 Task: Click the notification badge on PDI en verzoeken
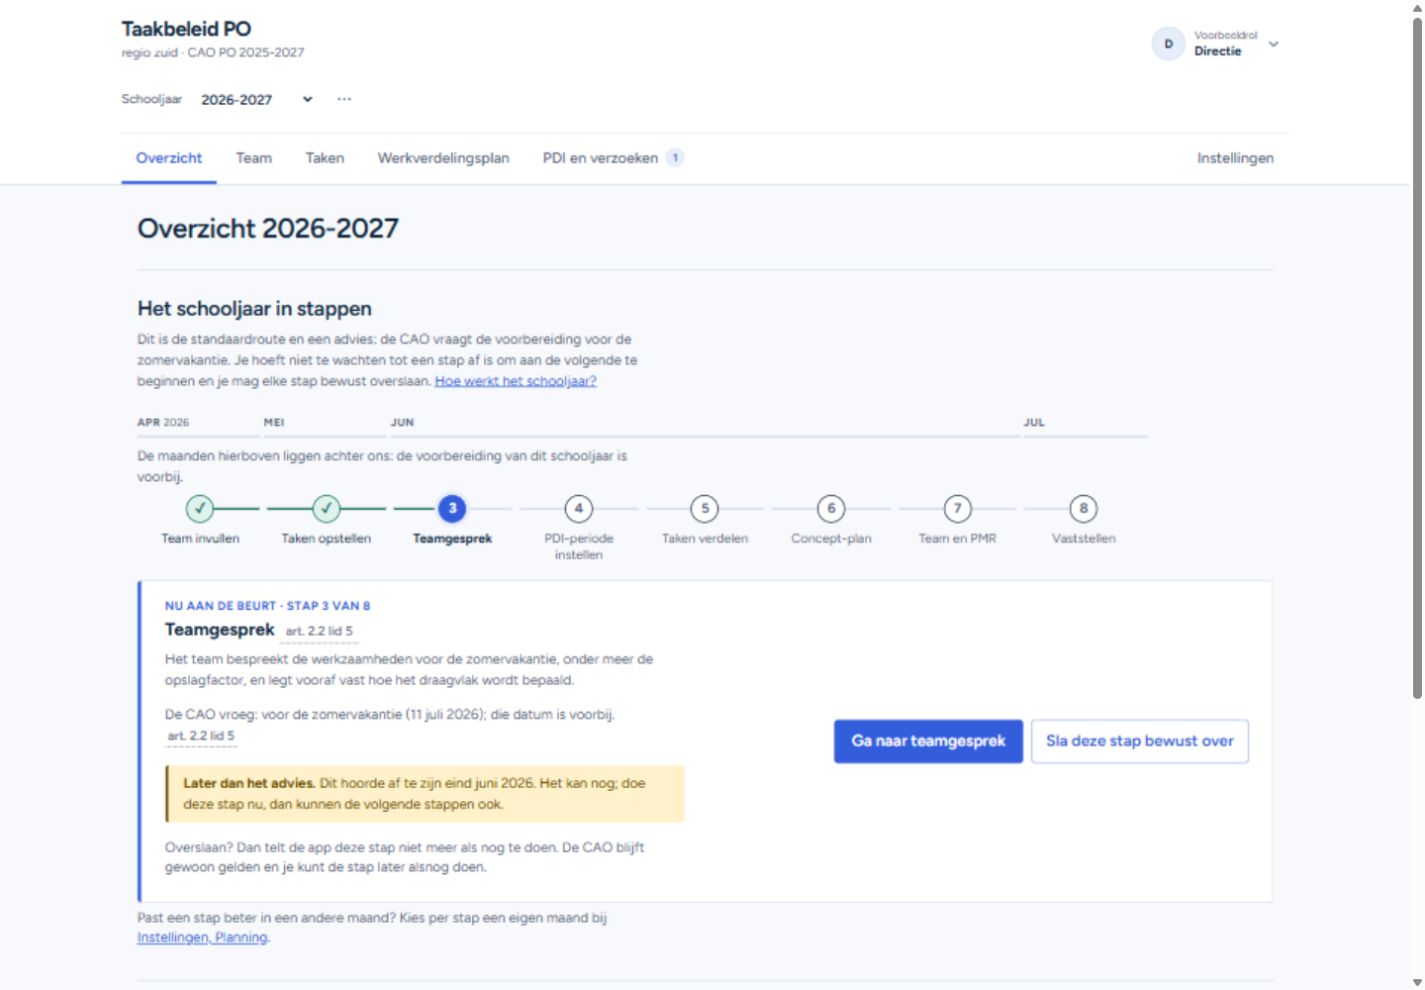coord(675,158)
